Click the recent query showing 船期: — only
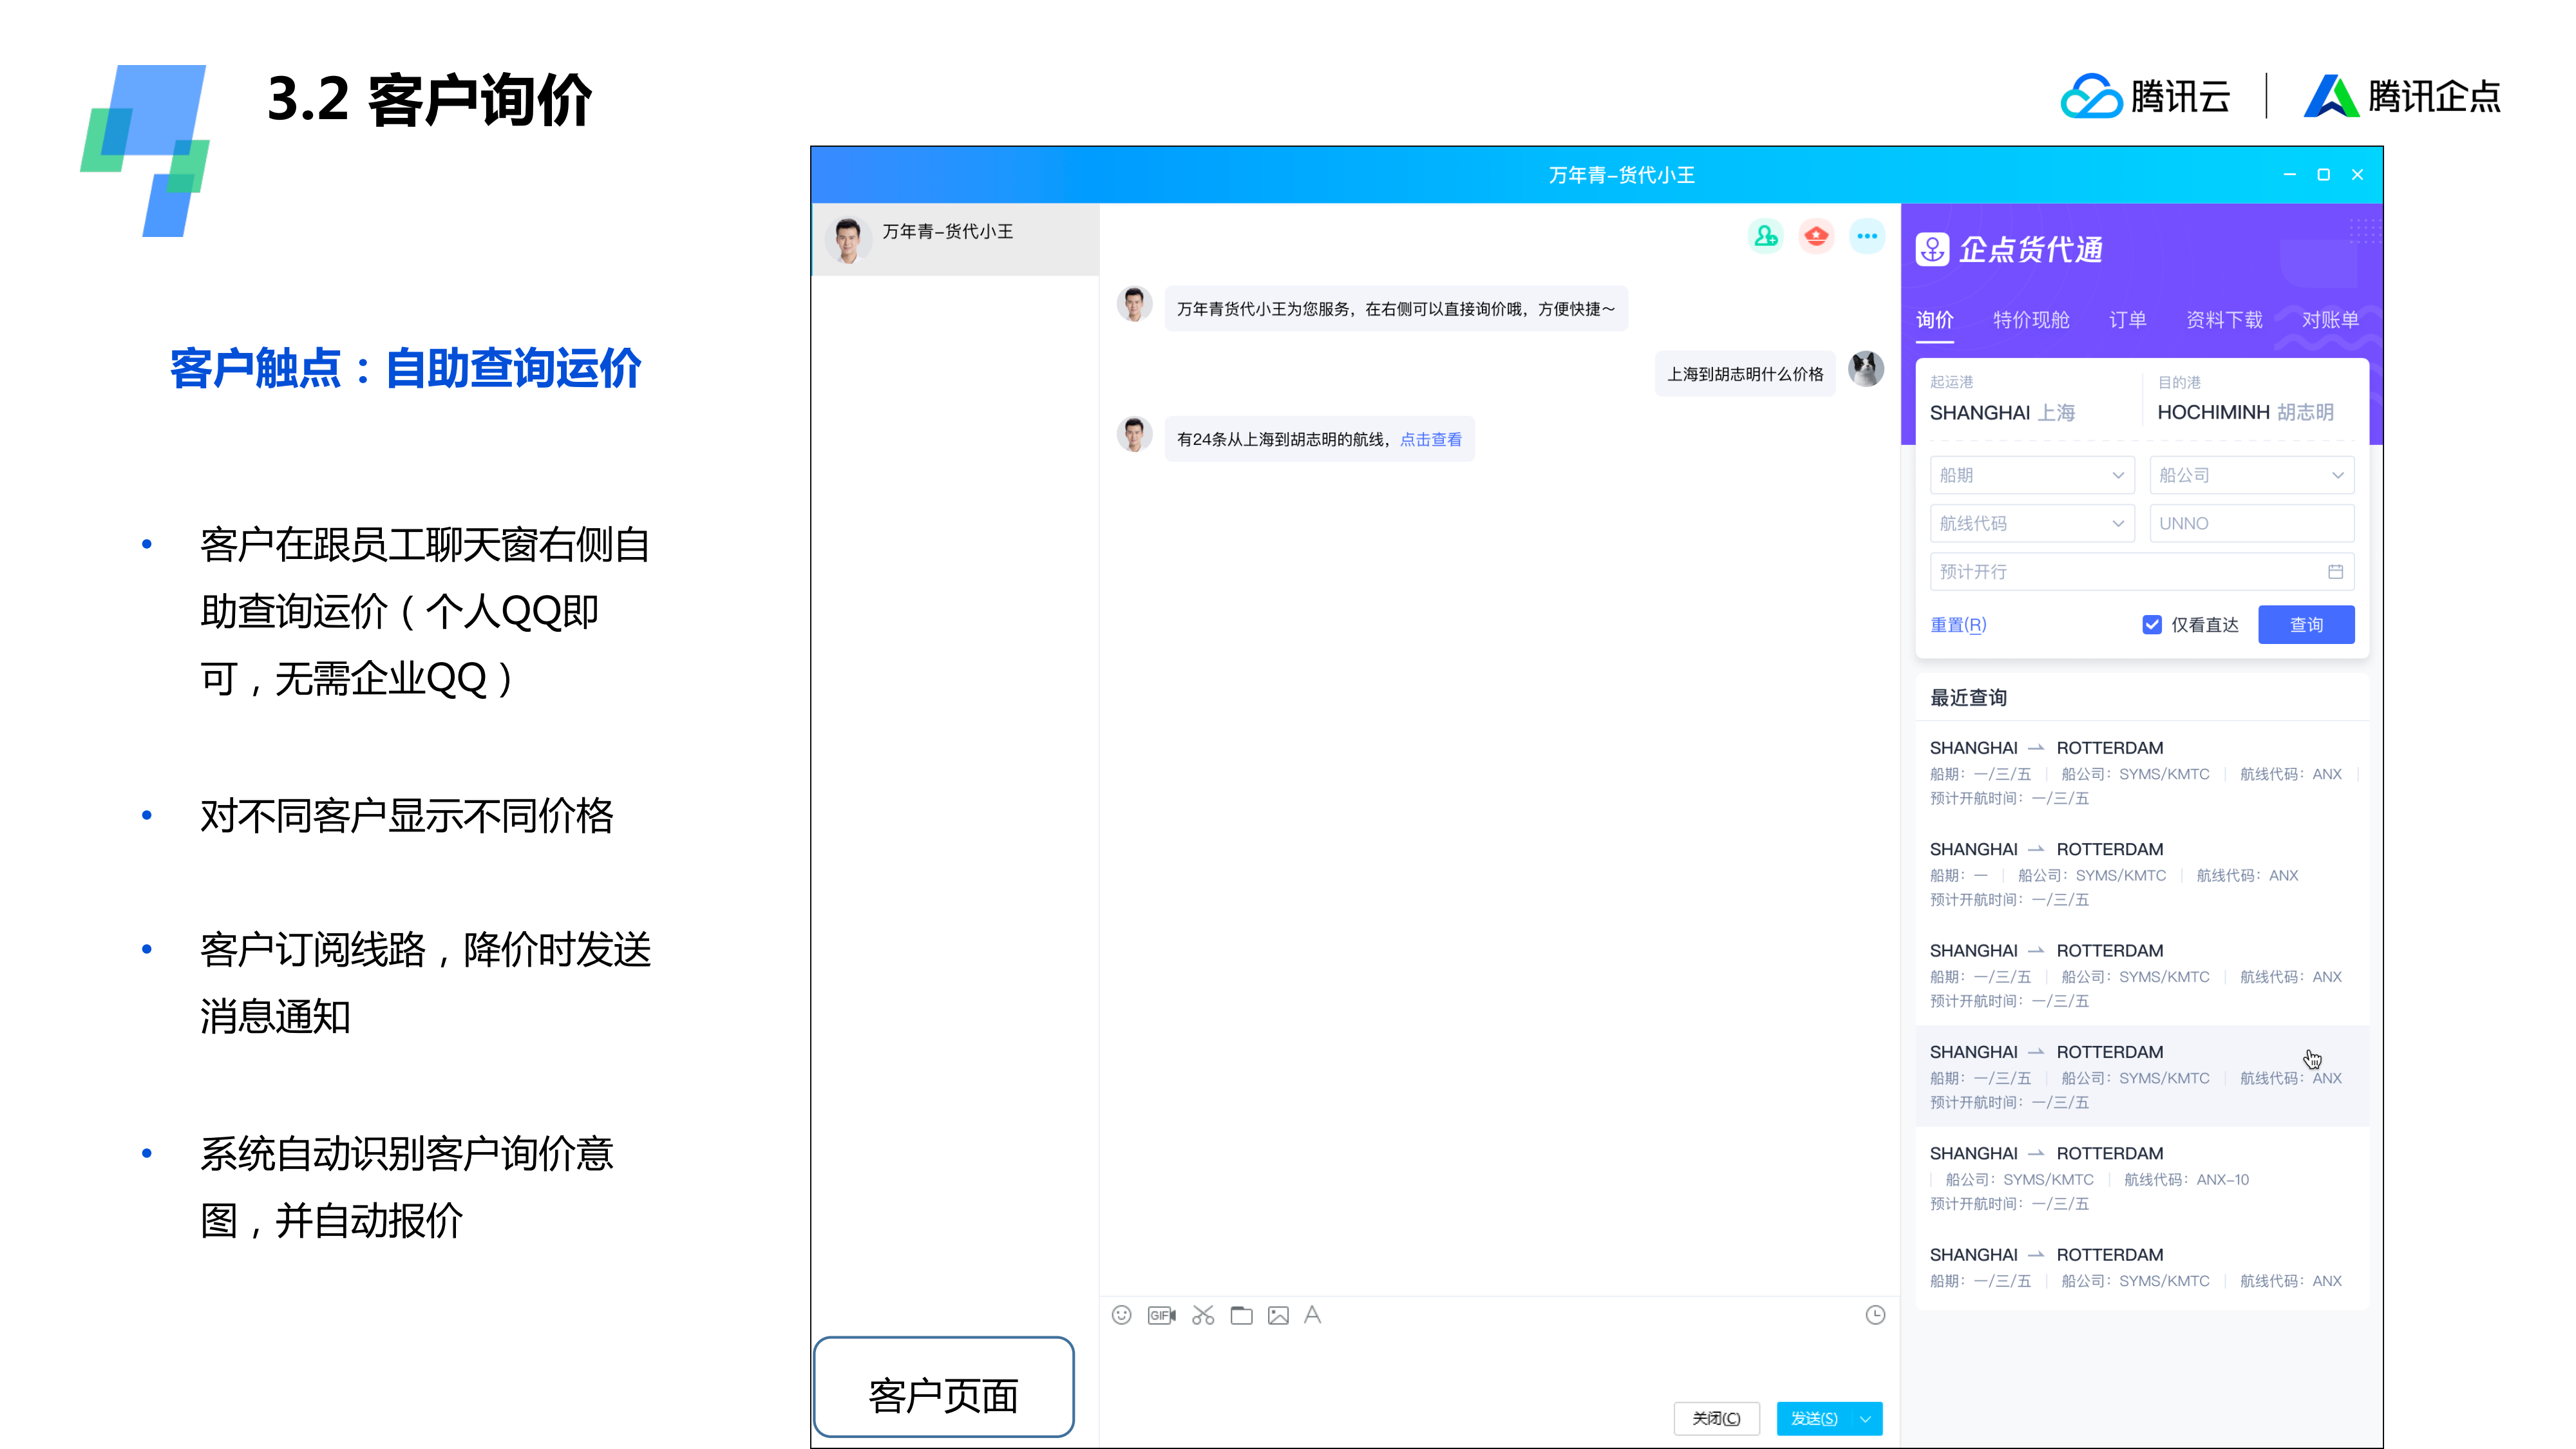The height and width of the screenshot is (1449, 2576). 2141,874
